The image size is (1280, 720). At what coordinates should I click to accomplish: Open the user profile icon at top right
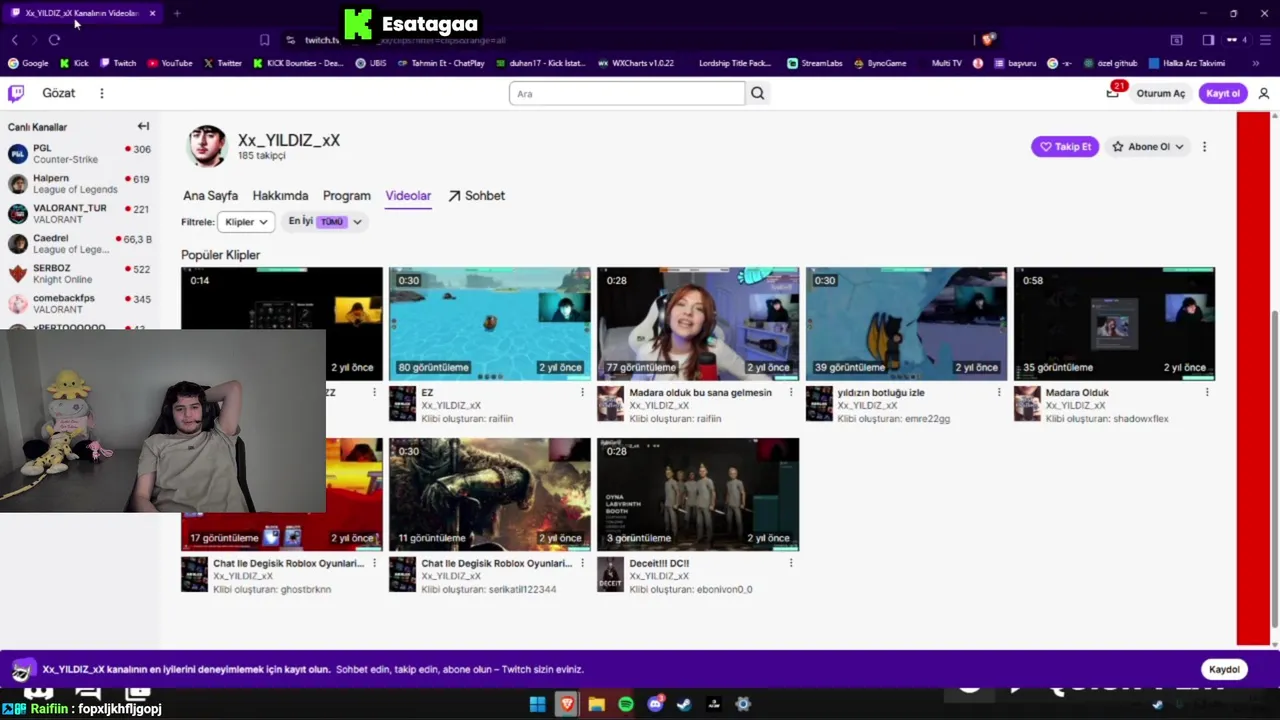[x=1264, y=93]
